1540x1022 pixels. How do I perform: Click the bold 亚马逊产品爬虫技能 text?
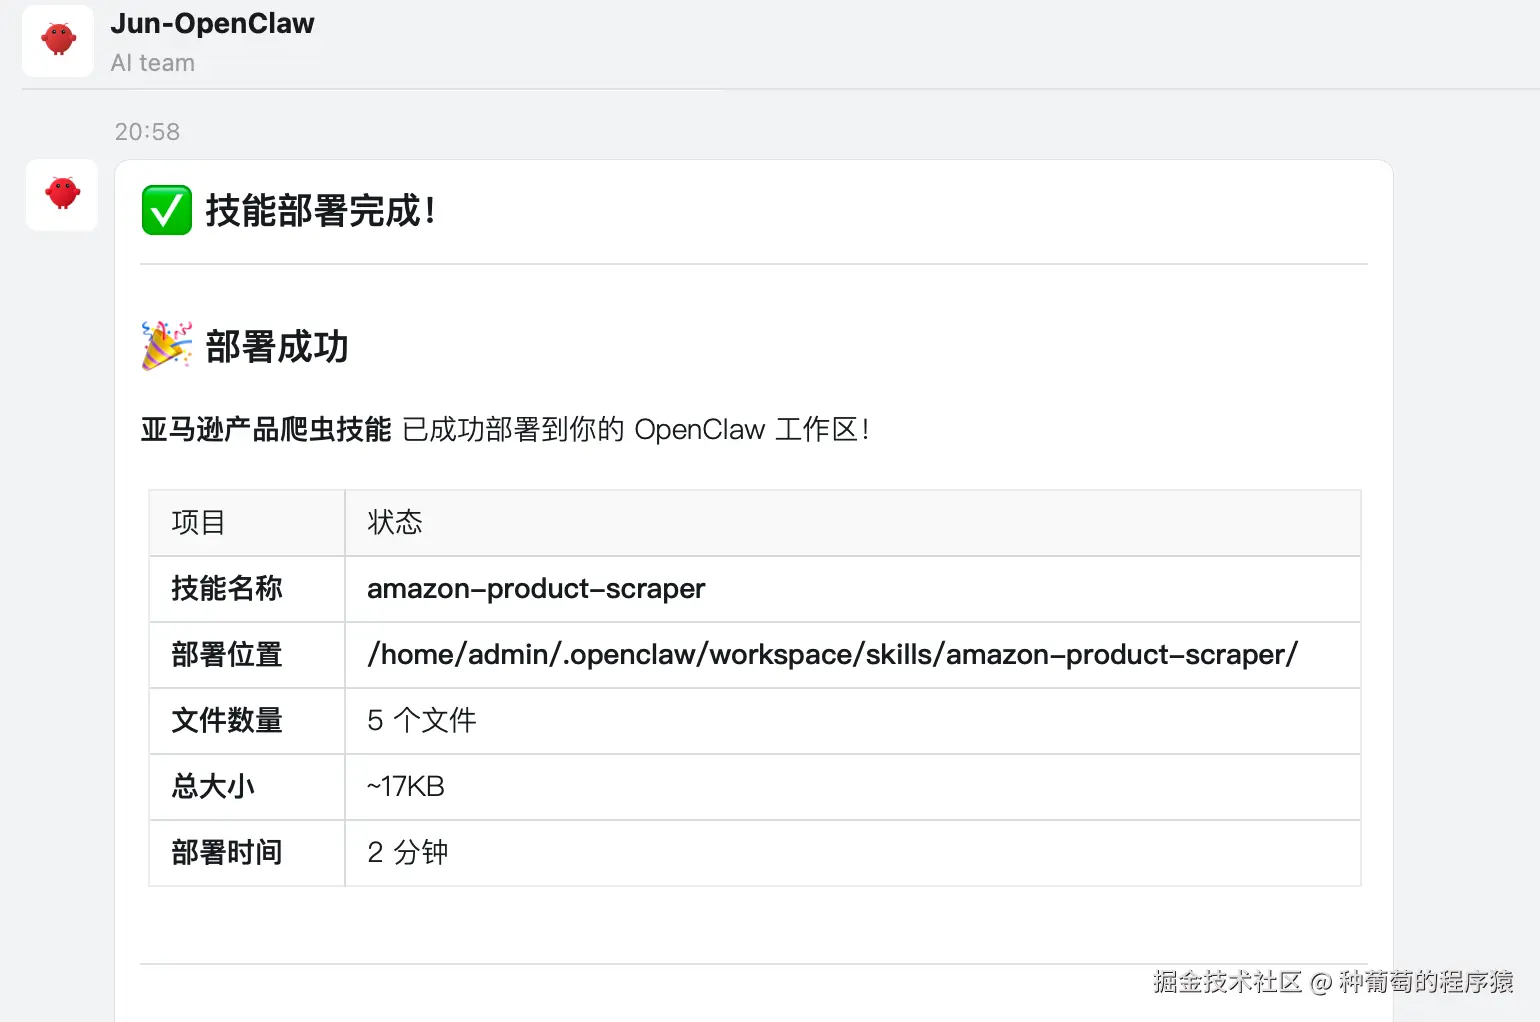point(266,430)
